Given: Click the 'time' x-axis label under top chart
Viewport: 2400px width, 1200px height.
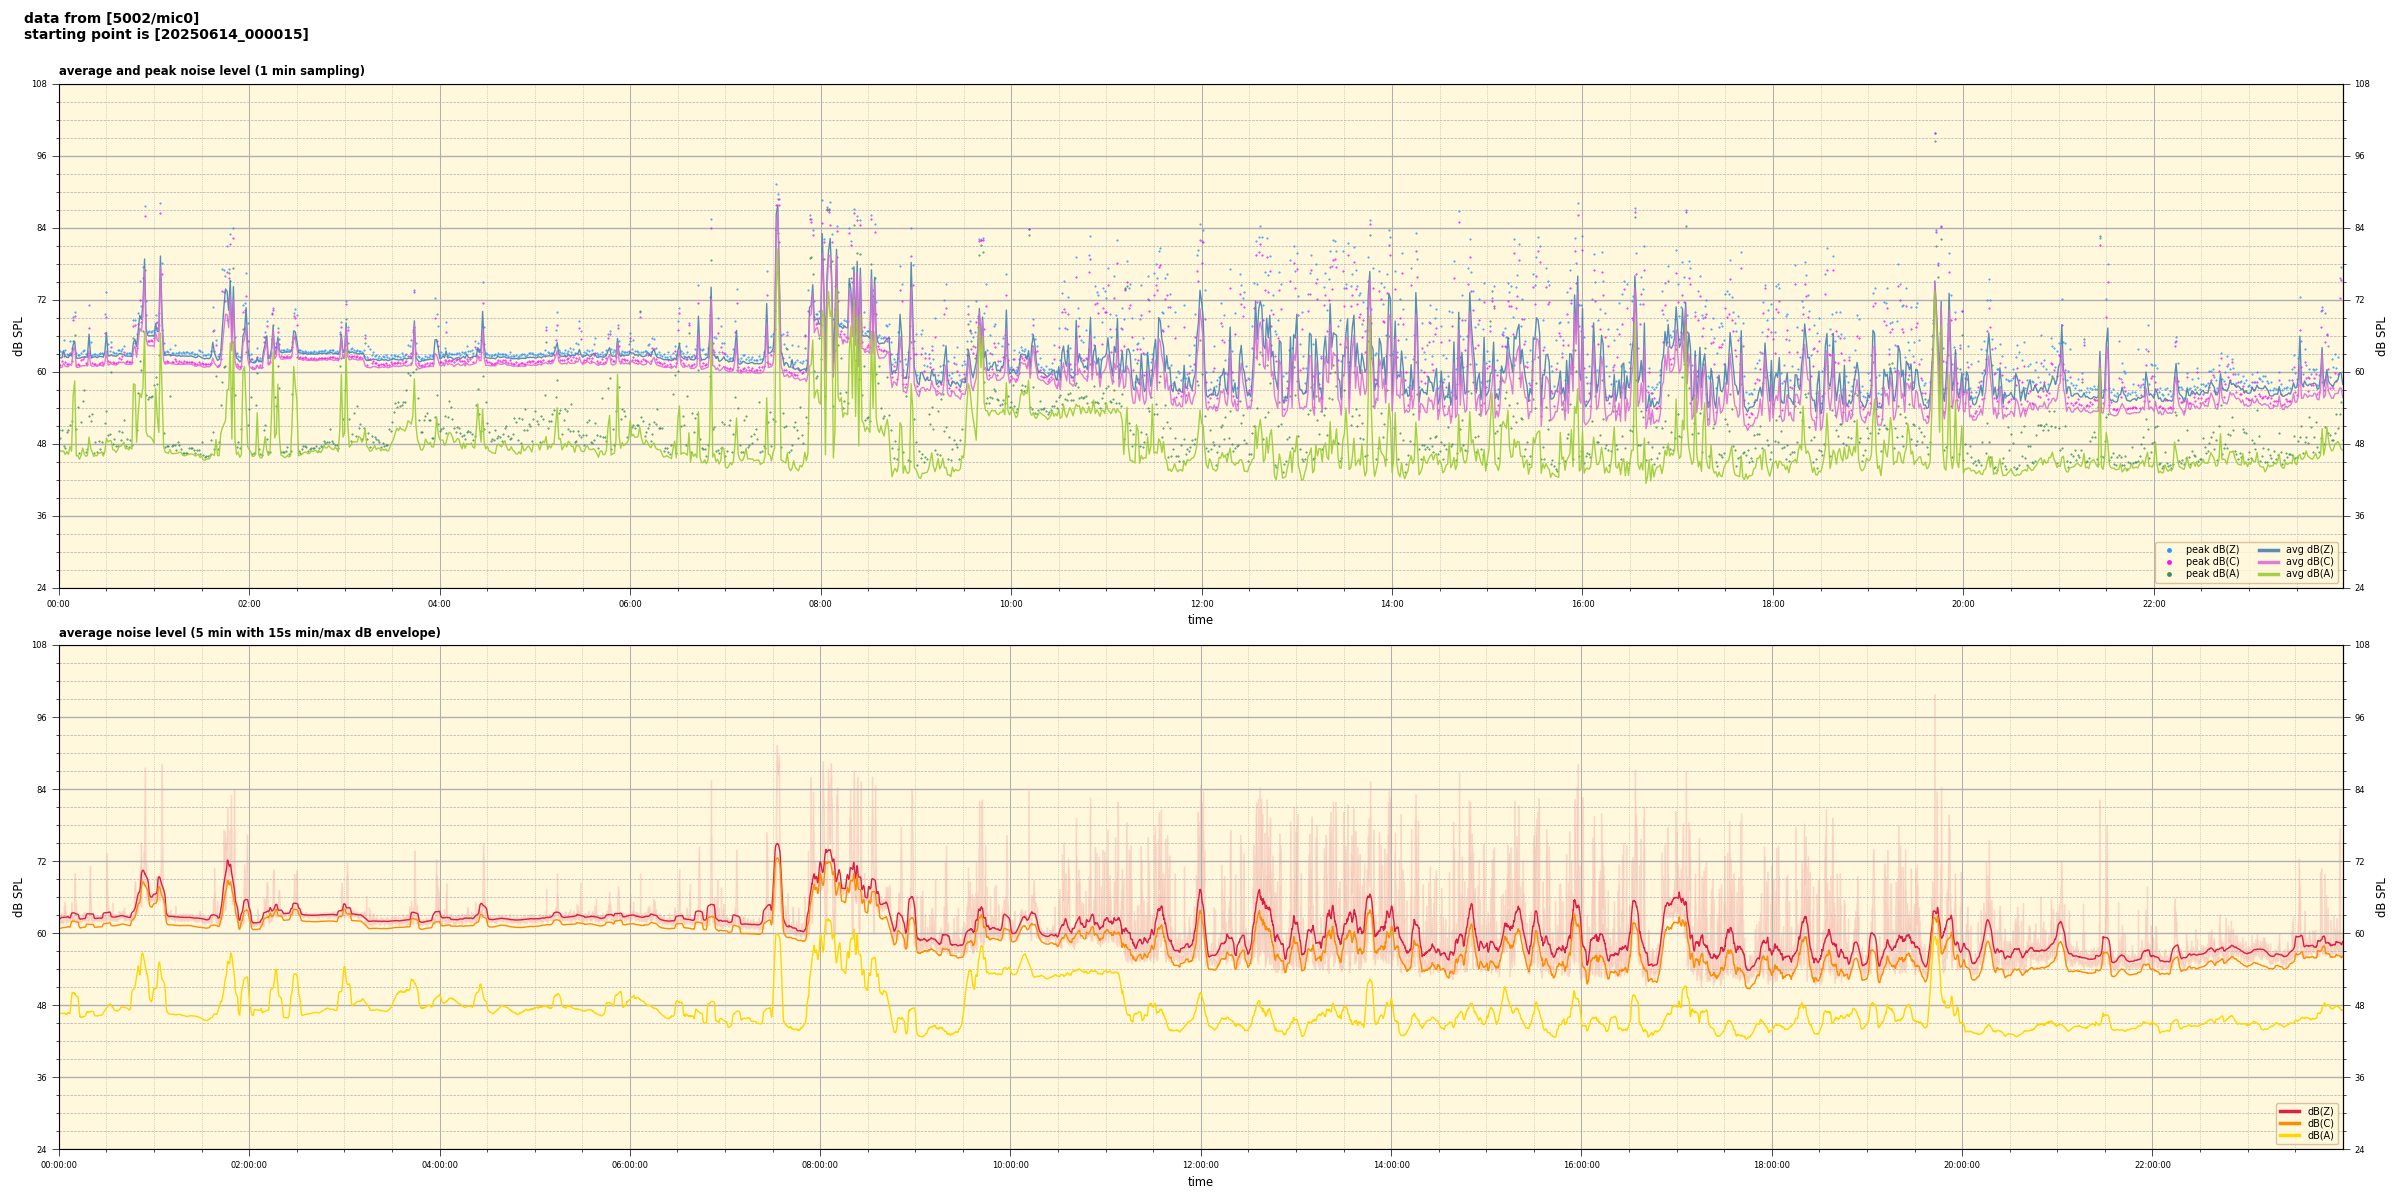Looking at the screenshot, I should pos(1200,620).
